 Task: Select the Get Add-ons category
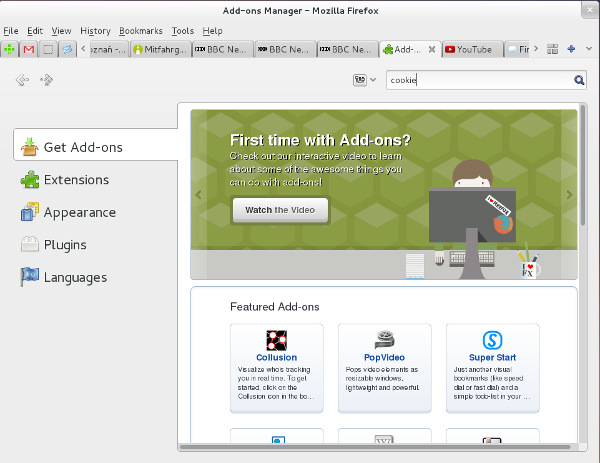coord(96,147)
